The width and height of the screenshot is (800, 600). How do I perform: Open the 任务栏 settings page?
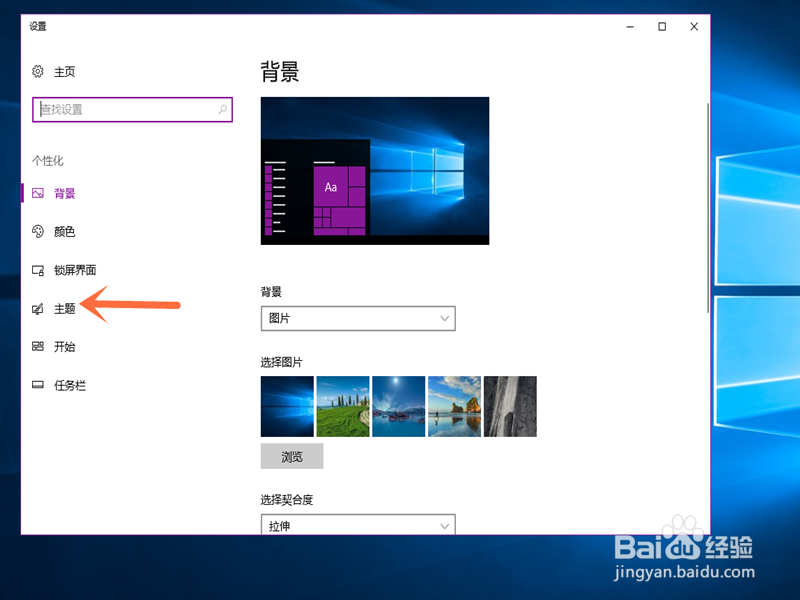[70, 385]
